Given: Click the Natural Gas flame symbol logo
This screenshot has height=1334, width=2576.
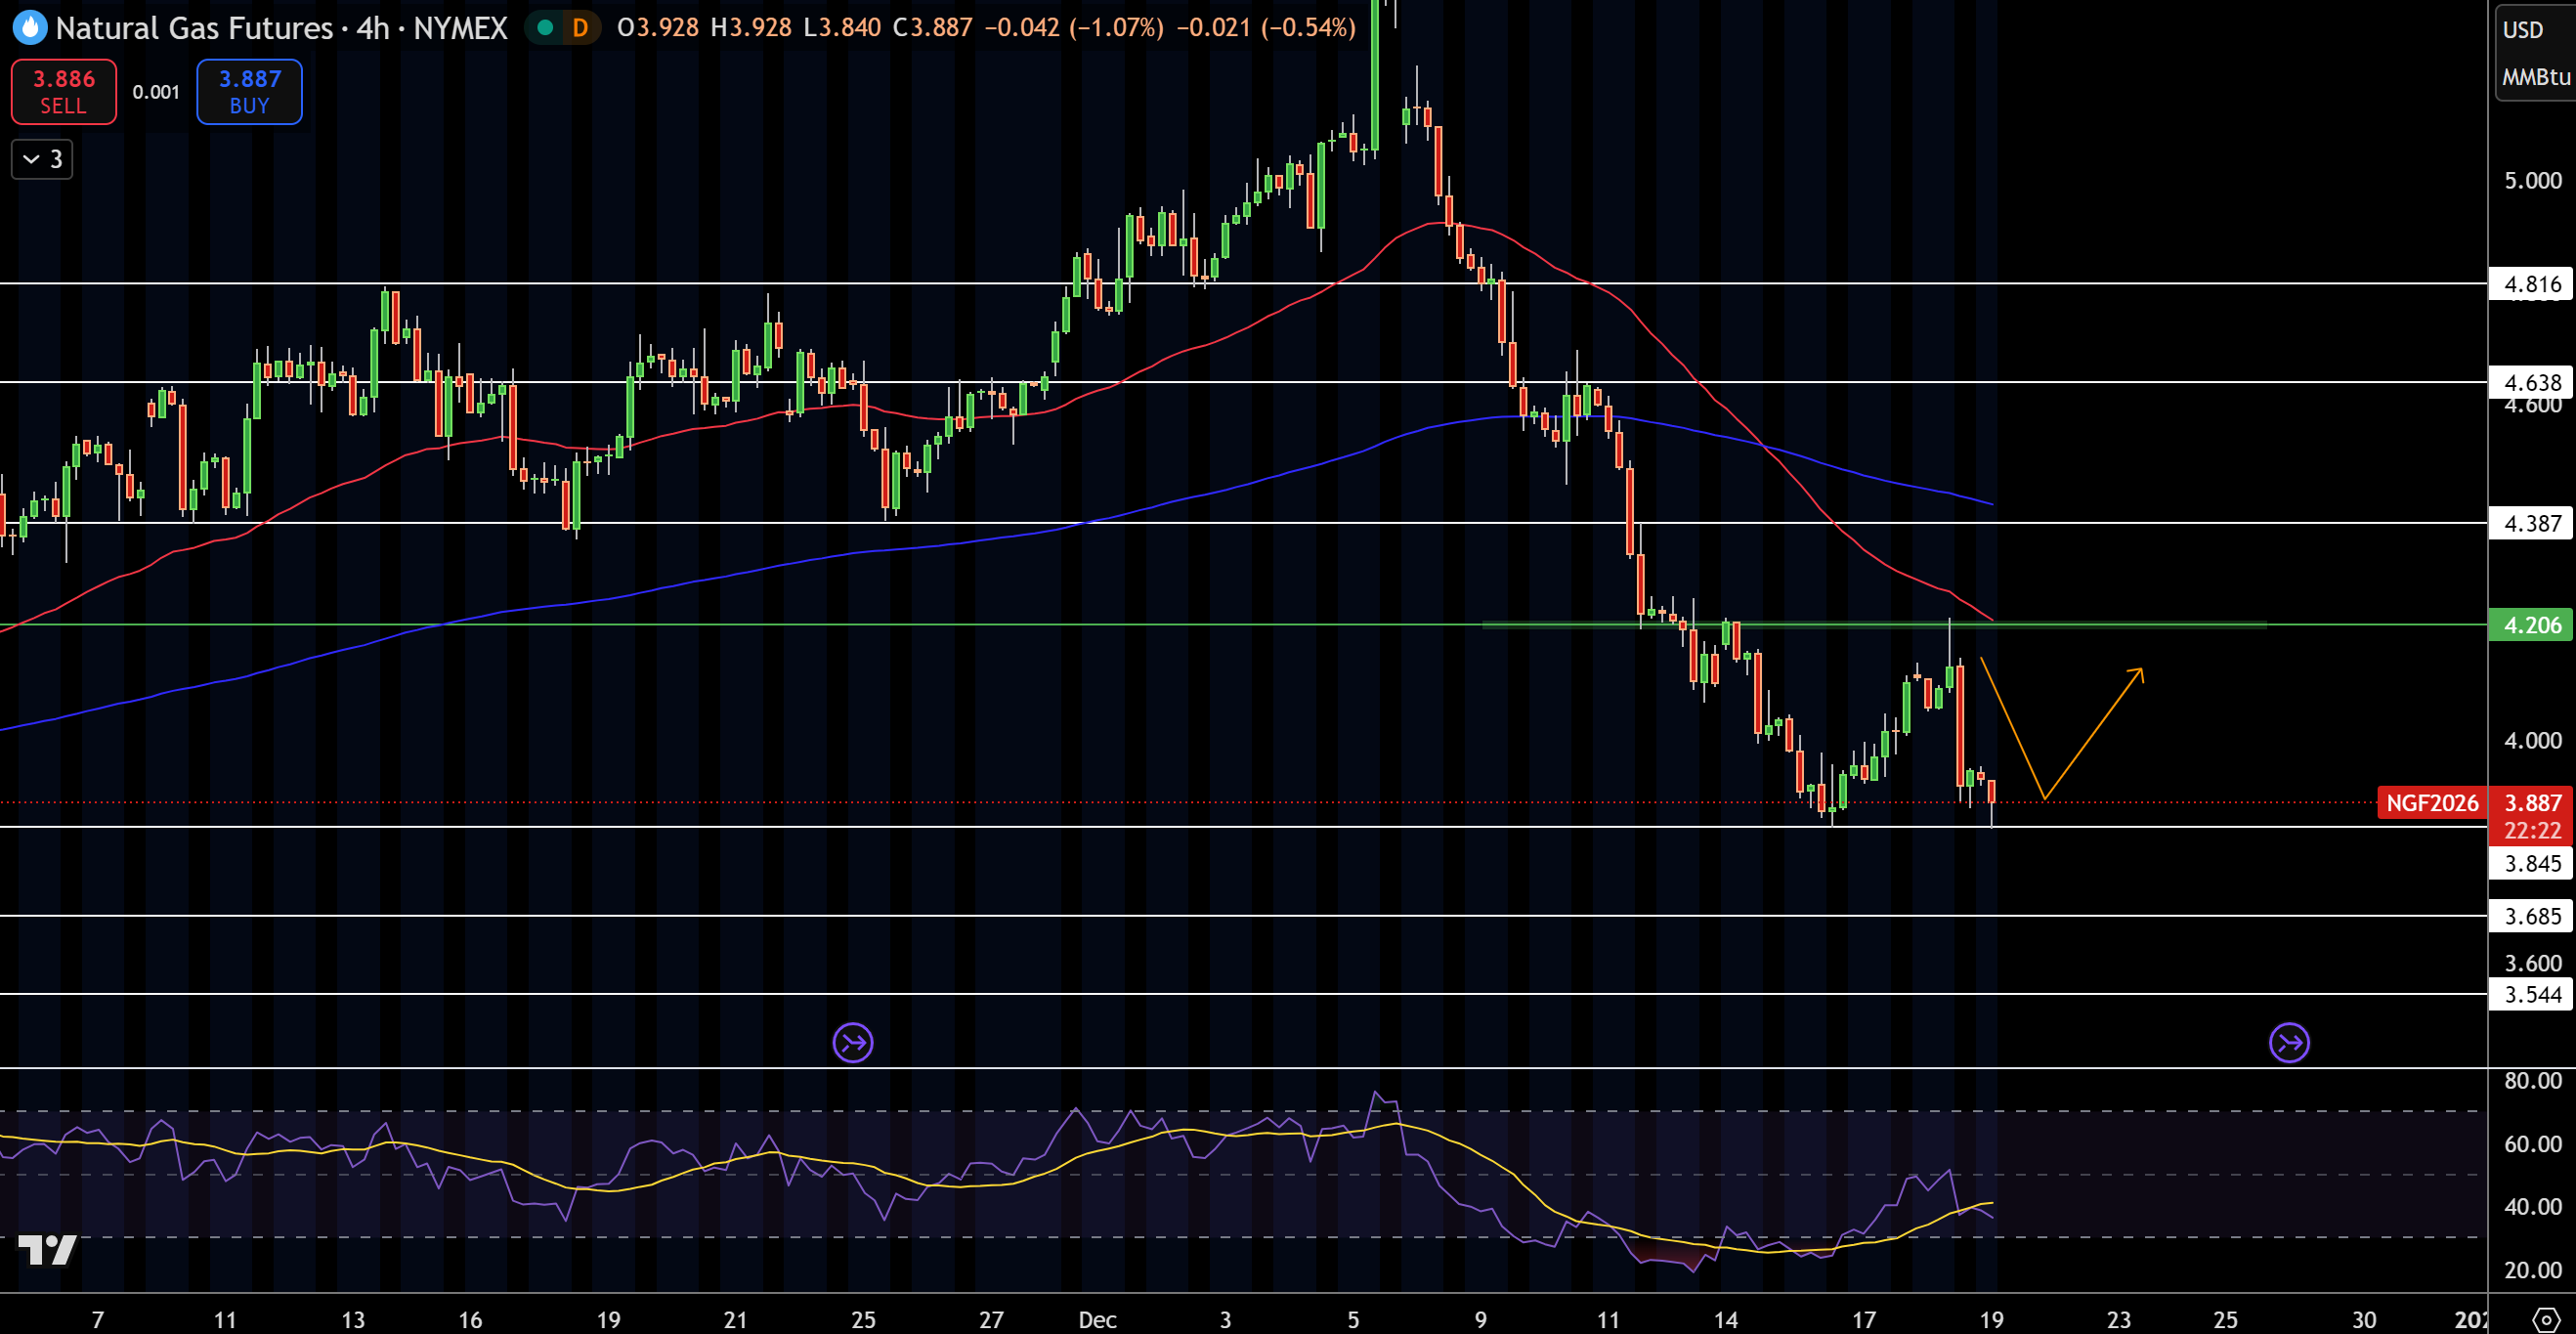Looking at the screenshot, I should tap(29, 27).
